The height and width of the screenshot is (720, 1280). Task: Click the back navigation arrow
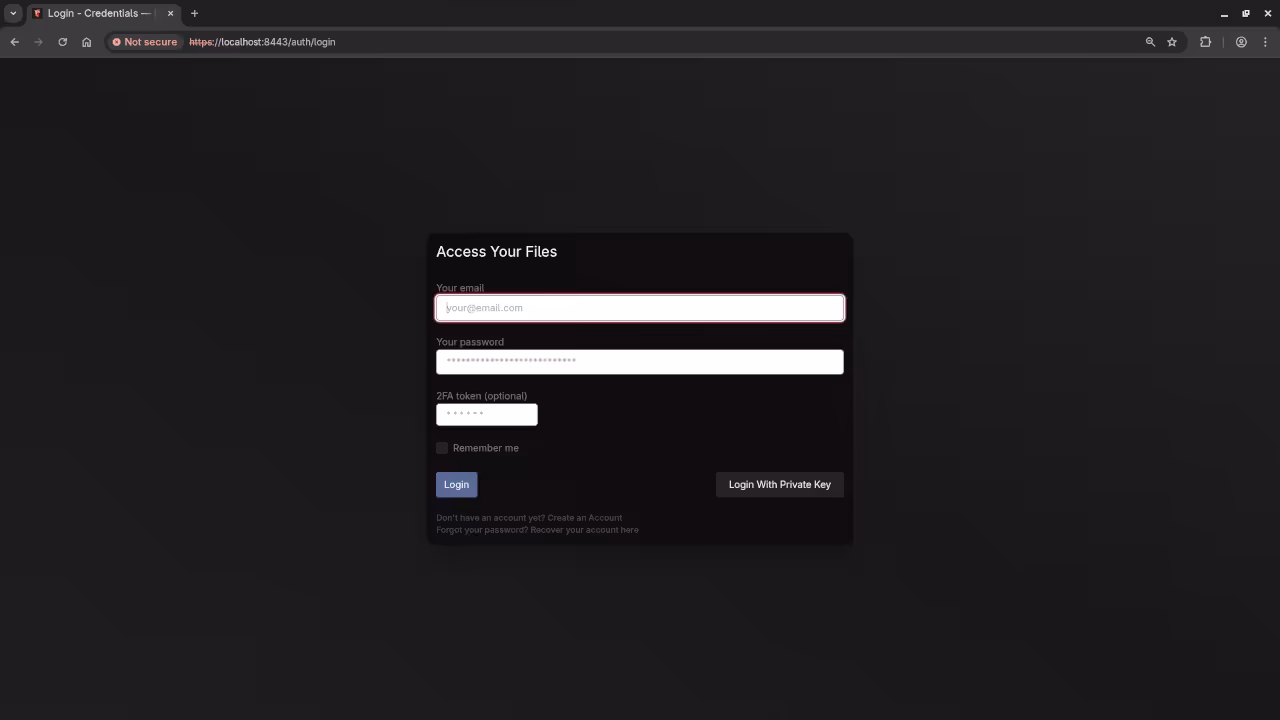click(14, 42)
